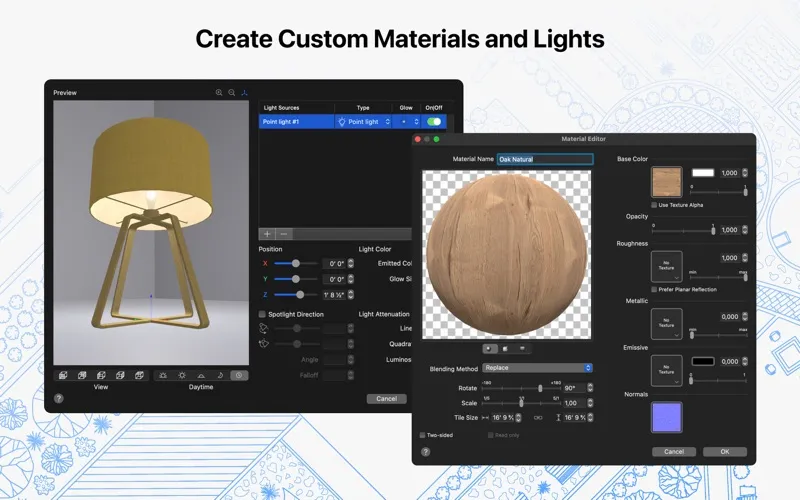Check the Use Texture Alpha option

point(653,204)
